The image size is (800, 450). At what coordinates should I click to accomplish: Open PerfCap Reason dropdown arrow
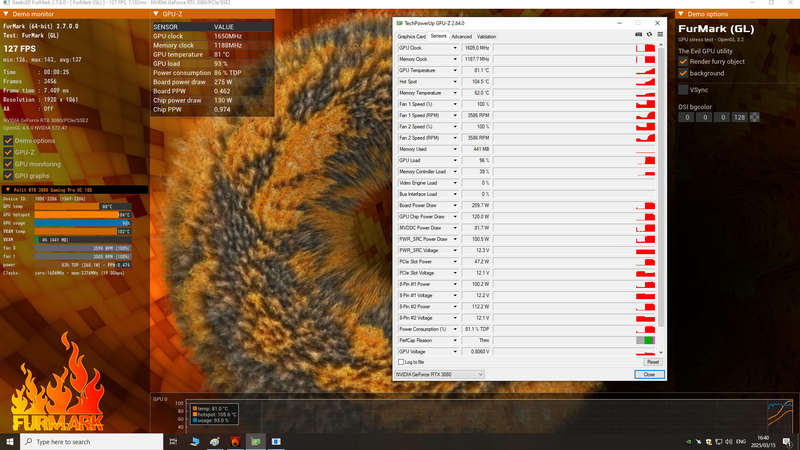click(x=455, y=340)
